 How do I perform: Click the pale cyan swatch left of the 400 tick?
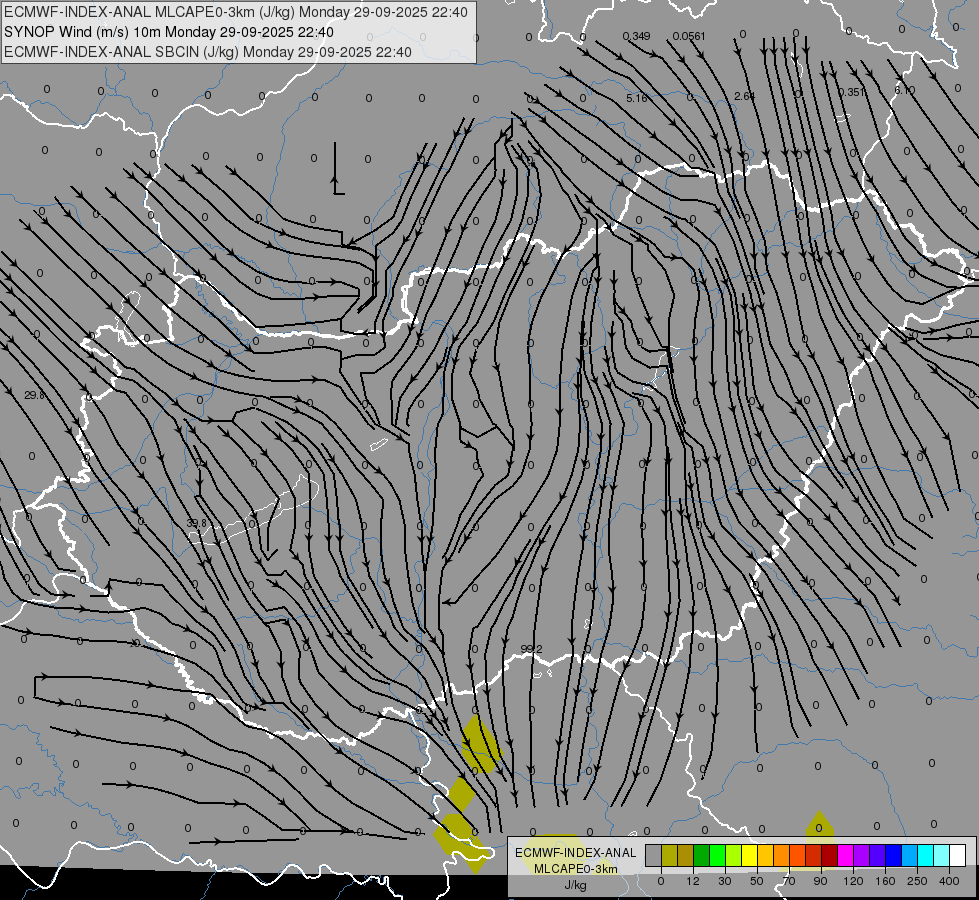pyautogui.click(x=942, y=855)
